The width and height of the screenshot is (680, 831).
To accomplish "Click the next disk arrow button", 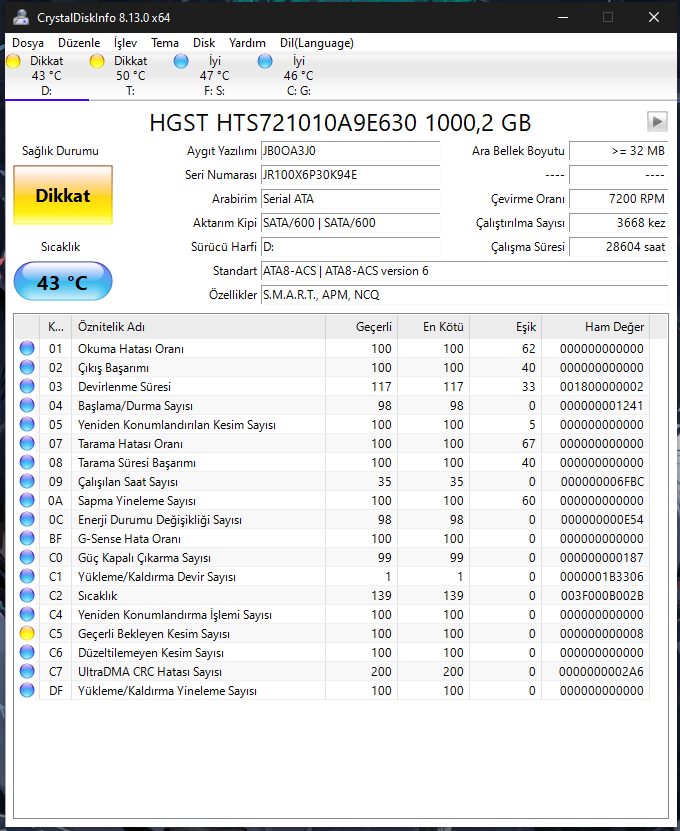I will point(657,122).
